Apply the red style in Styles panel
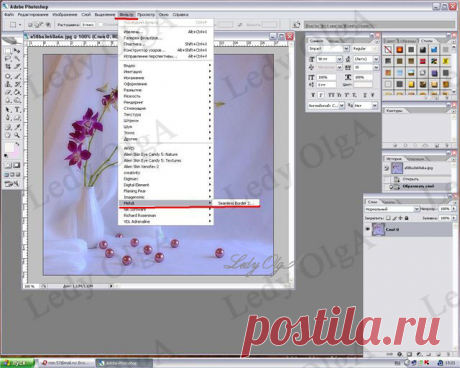460x368 pixels. coord(423,61)
